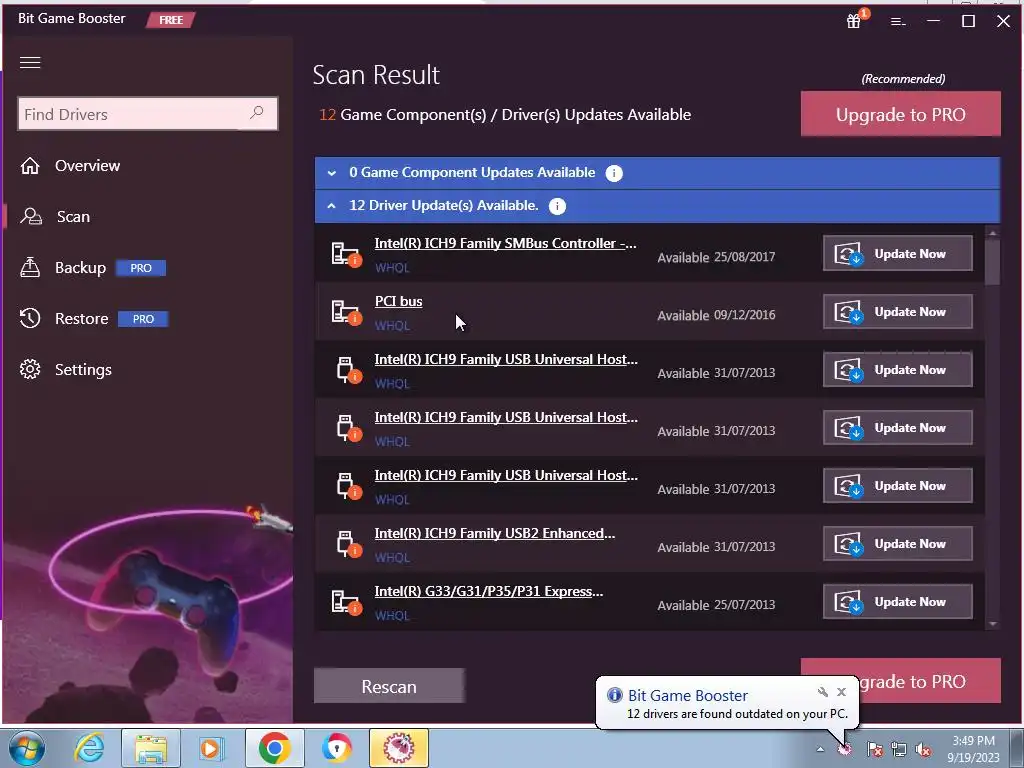Click the Settings gear icon
The height and width of the screenshot is (768, 1024).
pyautogui.click(x=30, y=369)
